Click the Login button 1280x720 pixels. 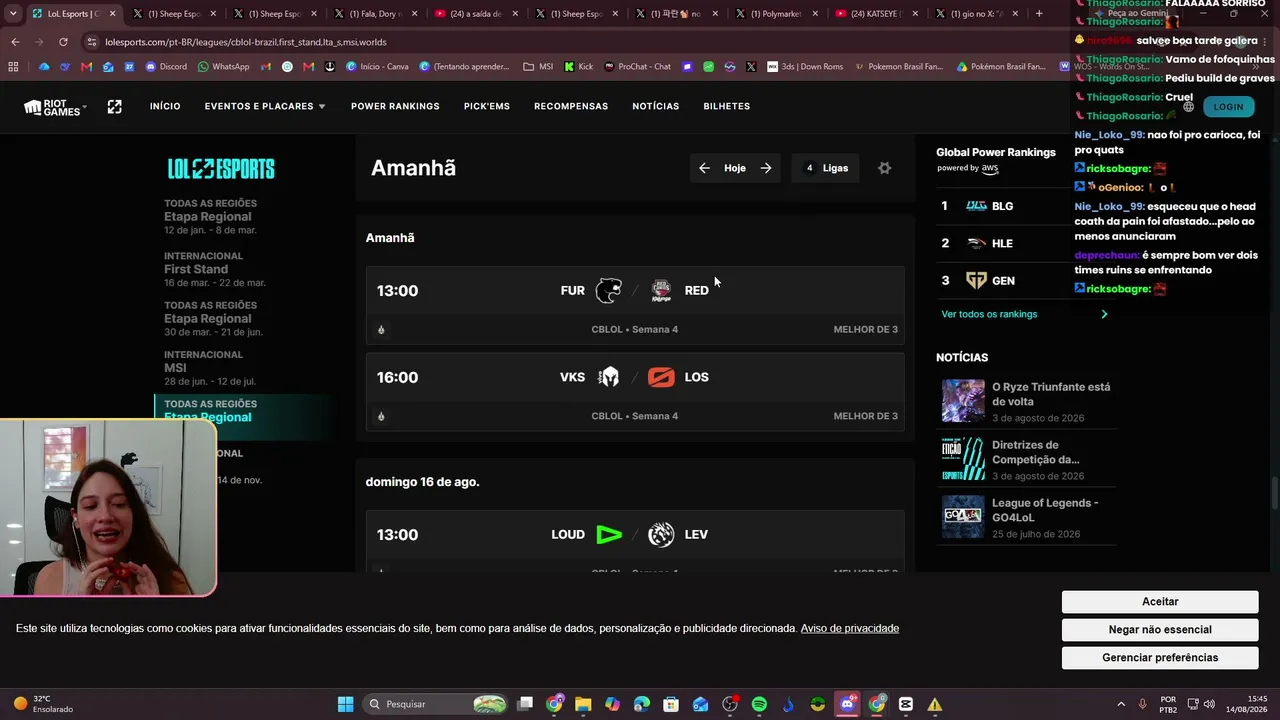[1228, 107]
